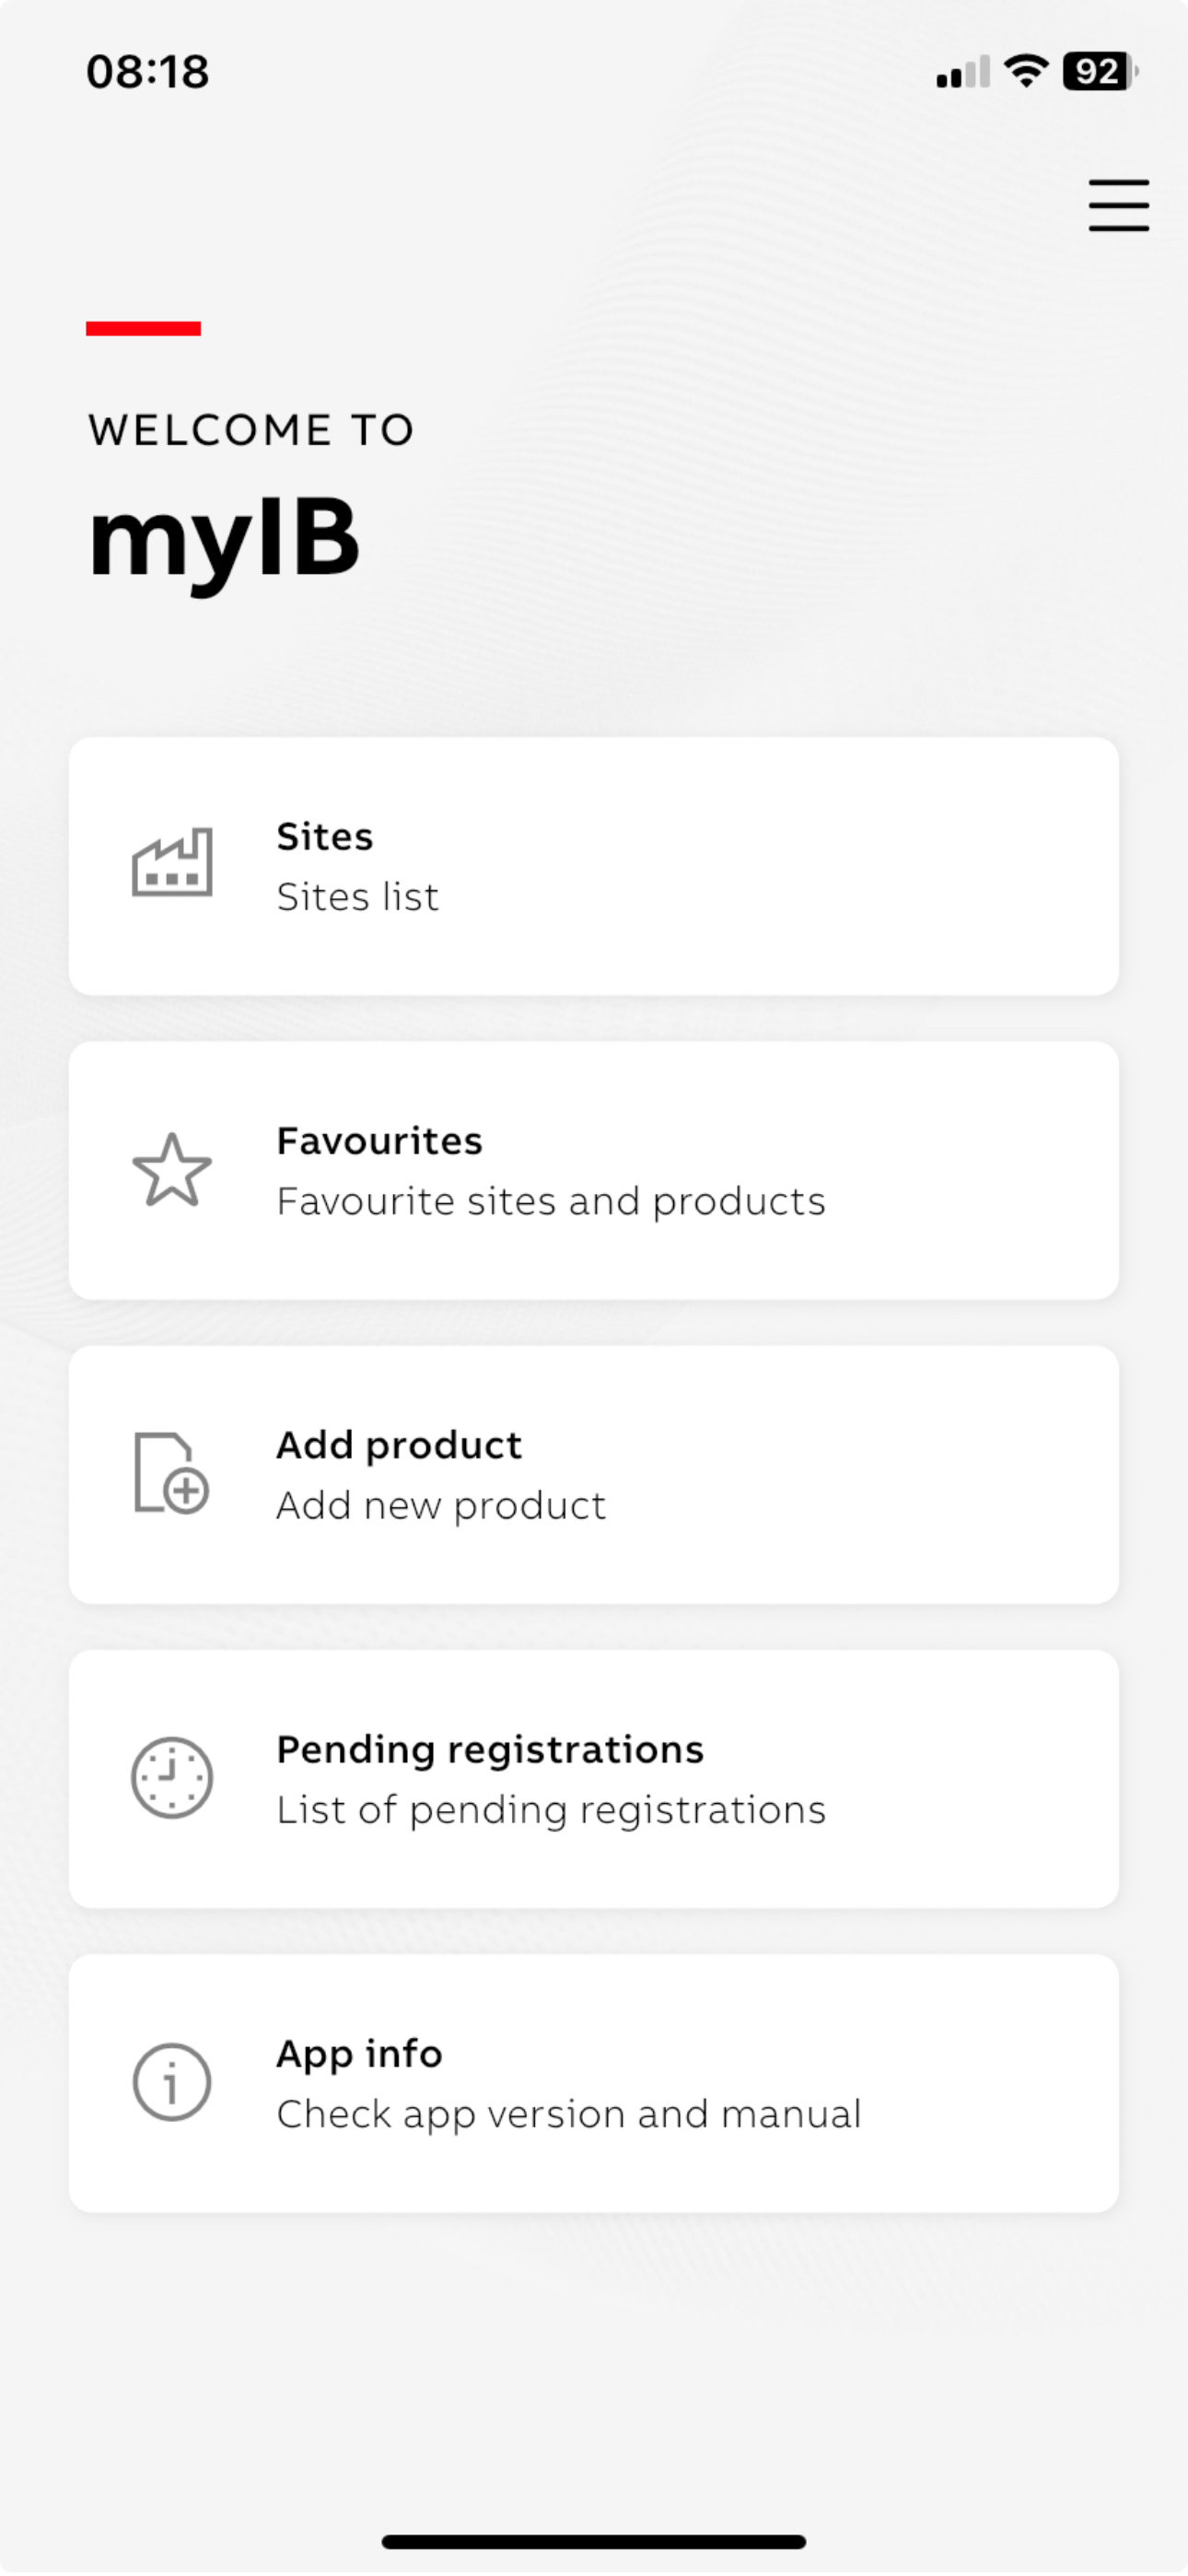This screenshot has width=1188, height=2576.
Task: Tap the document-plus Add product icon
Action: [x=172, y=1473]
